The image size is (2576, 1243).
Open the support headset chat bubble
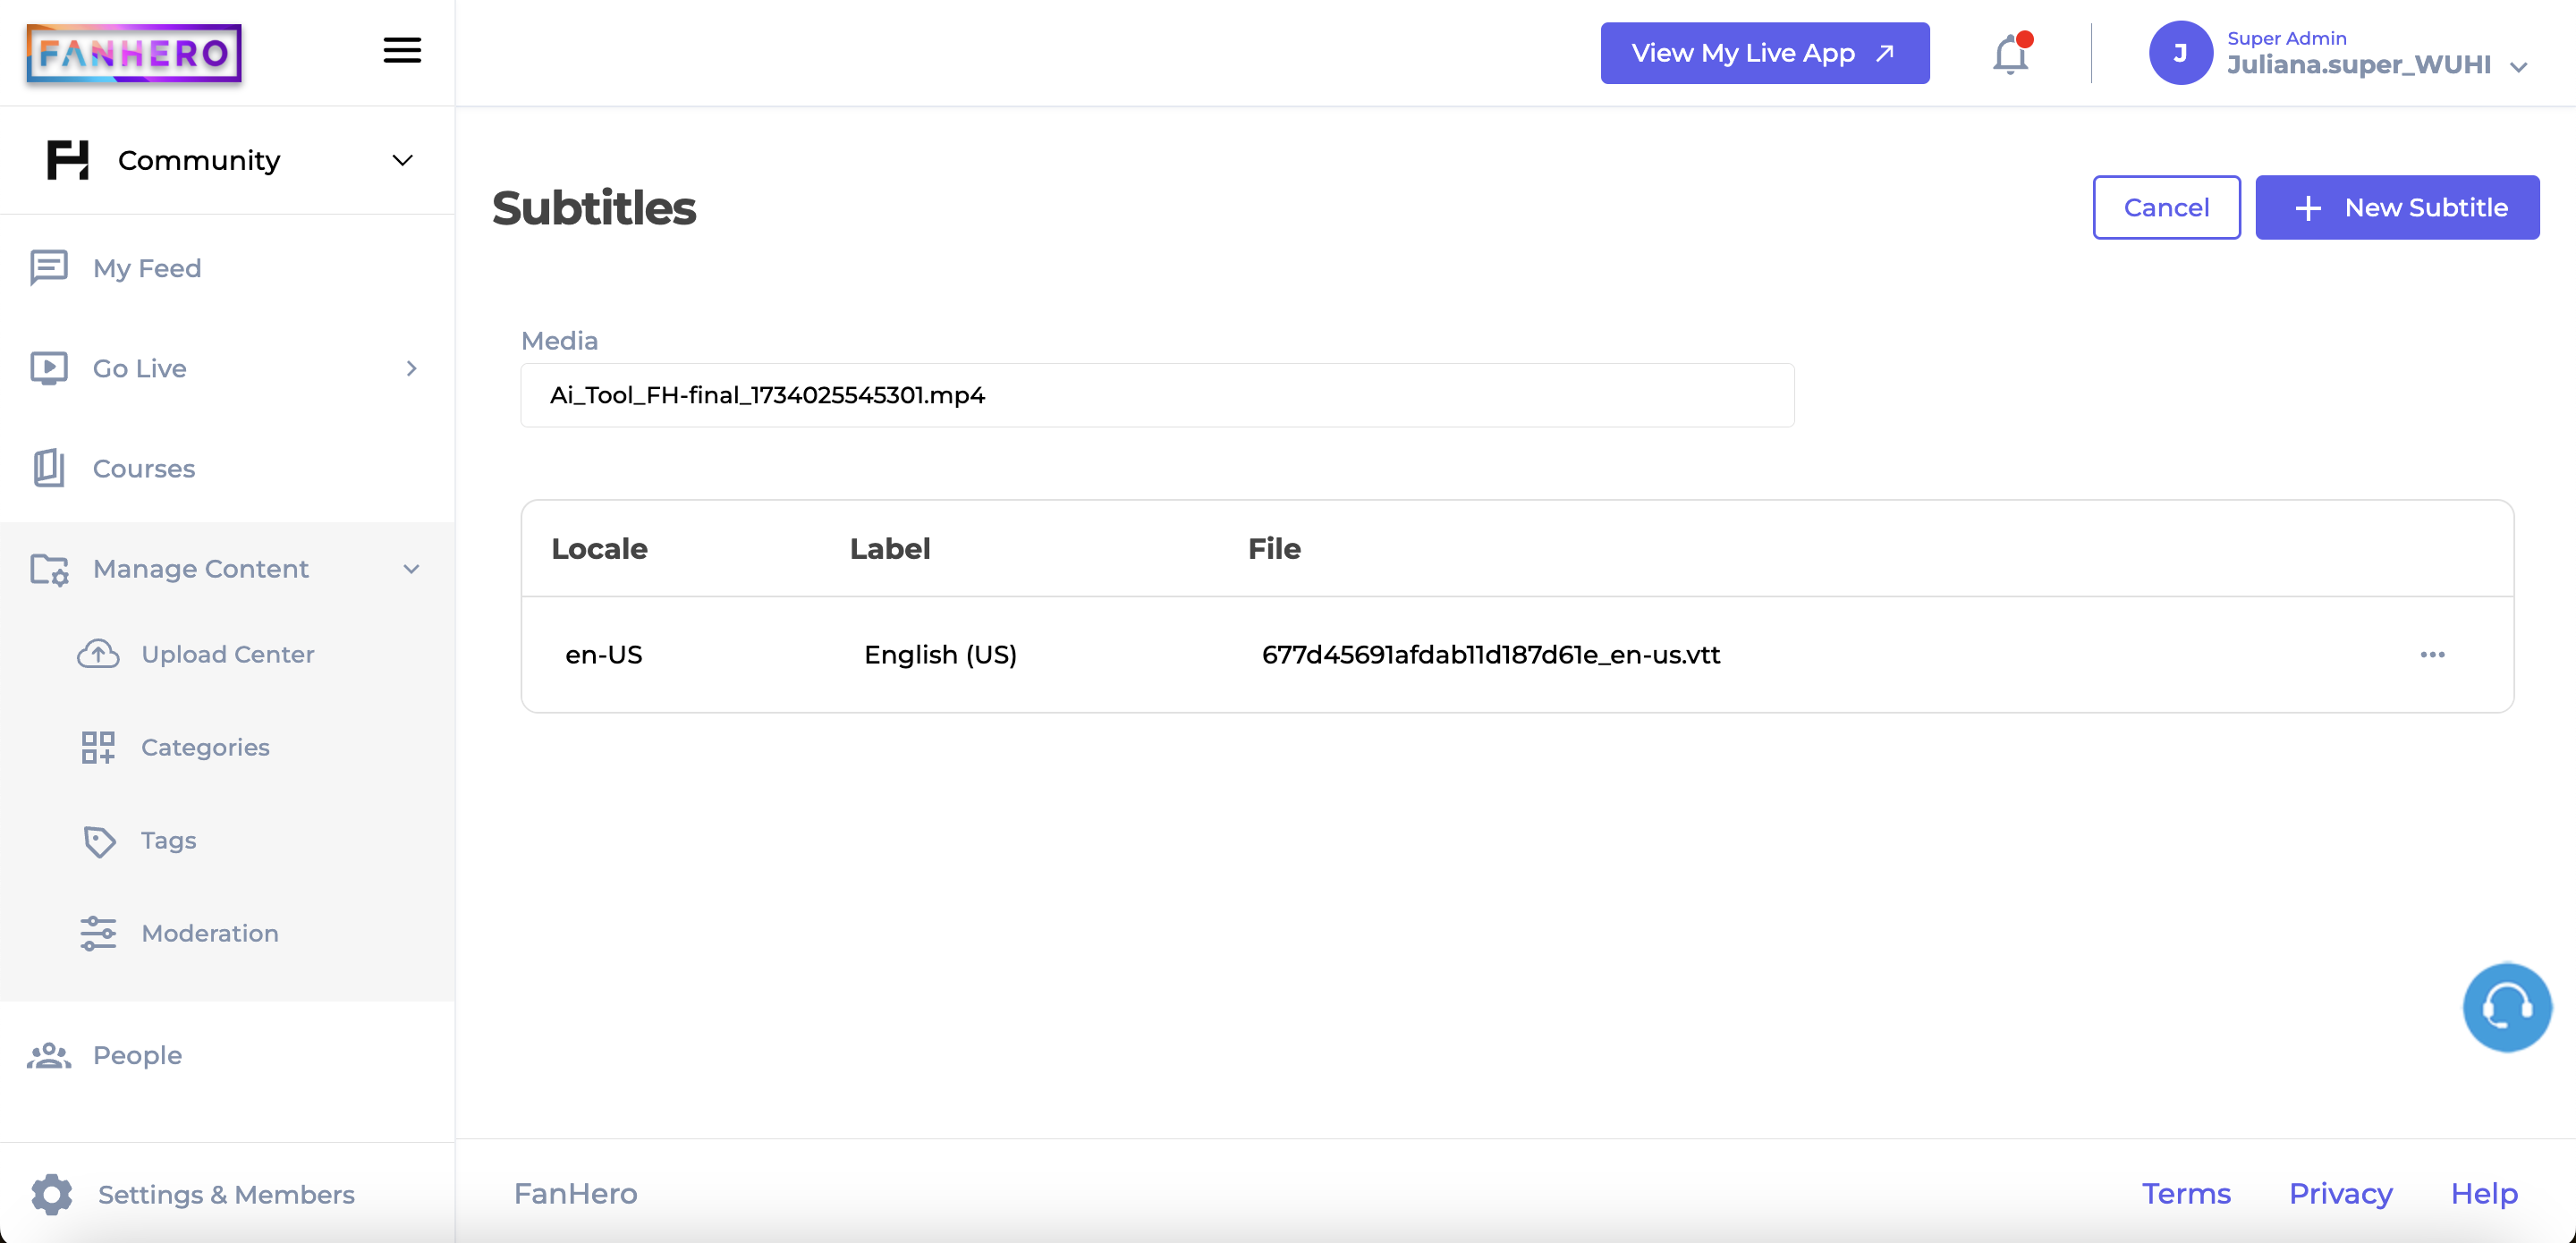[2507, 1007]
